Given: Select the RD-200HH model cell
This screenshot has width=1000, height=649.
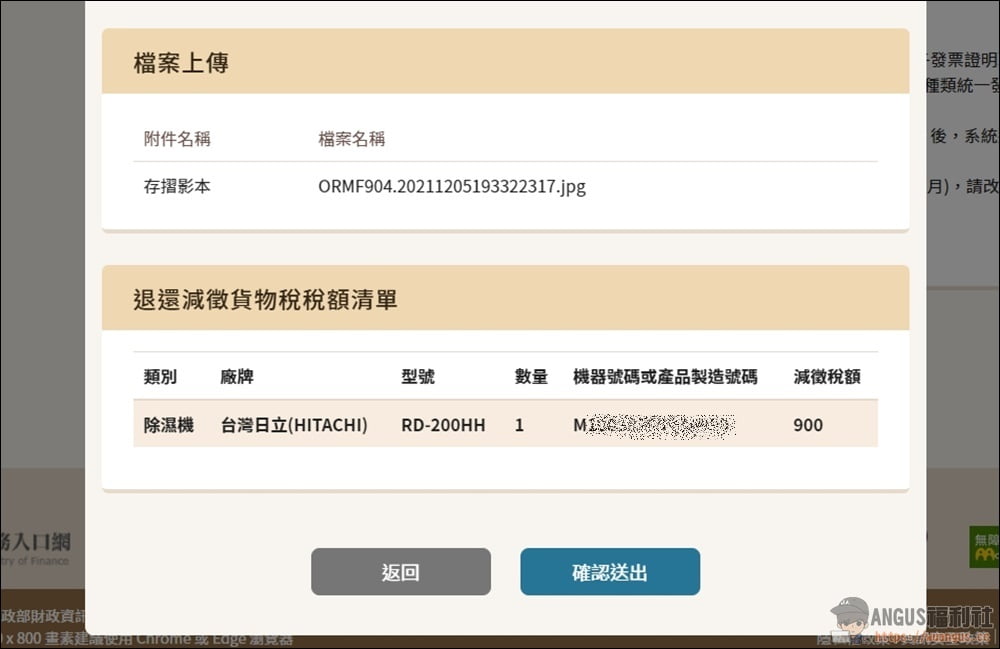Looking at the screenshot, I should pyautogui.click(x=443, y=425).
